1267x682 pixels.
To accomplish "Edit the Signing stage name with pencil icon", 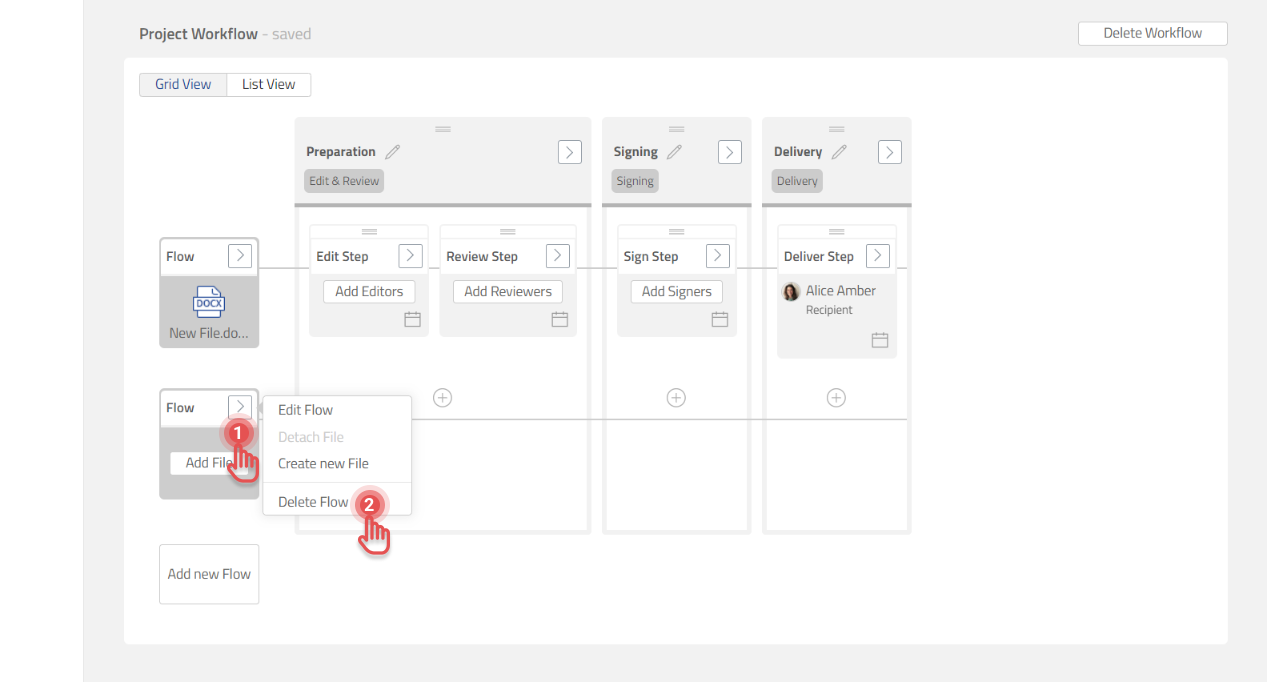I will (x=675, y=152).
